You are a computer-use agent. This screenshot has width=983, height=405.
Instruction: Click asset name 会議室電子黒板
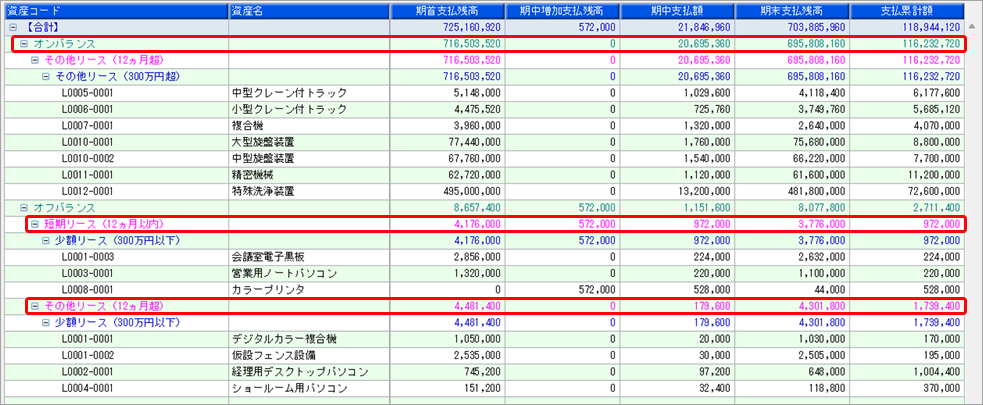point(268,257)
